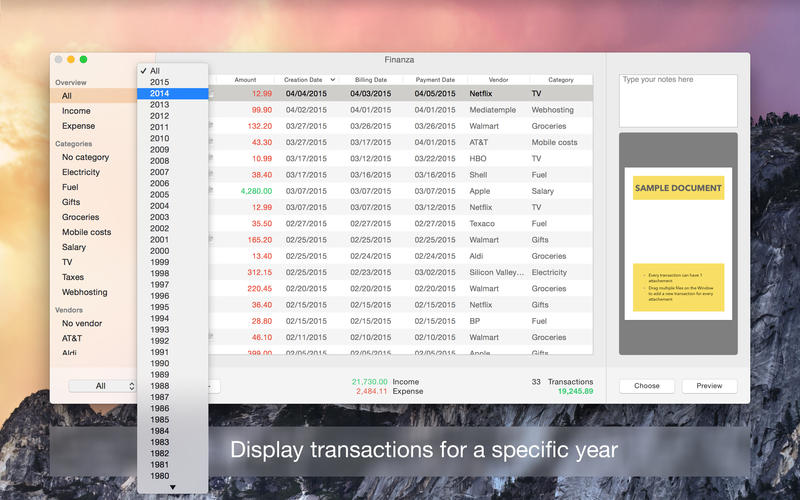Click the 46.10 Walmart amount cell

(262, 337)
